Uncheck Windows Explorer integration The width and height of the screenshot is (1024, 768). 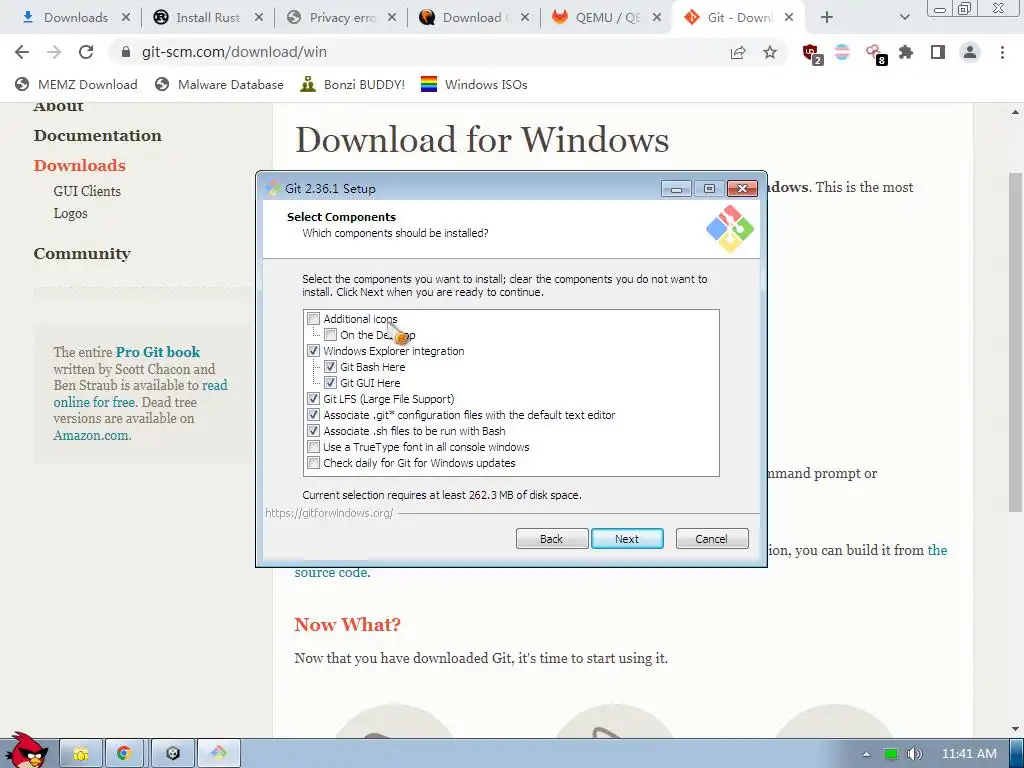(313, 351)
